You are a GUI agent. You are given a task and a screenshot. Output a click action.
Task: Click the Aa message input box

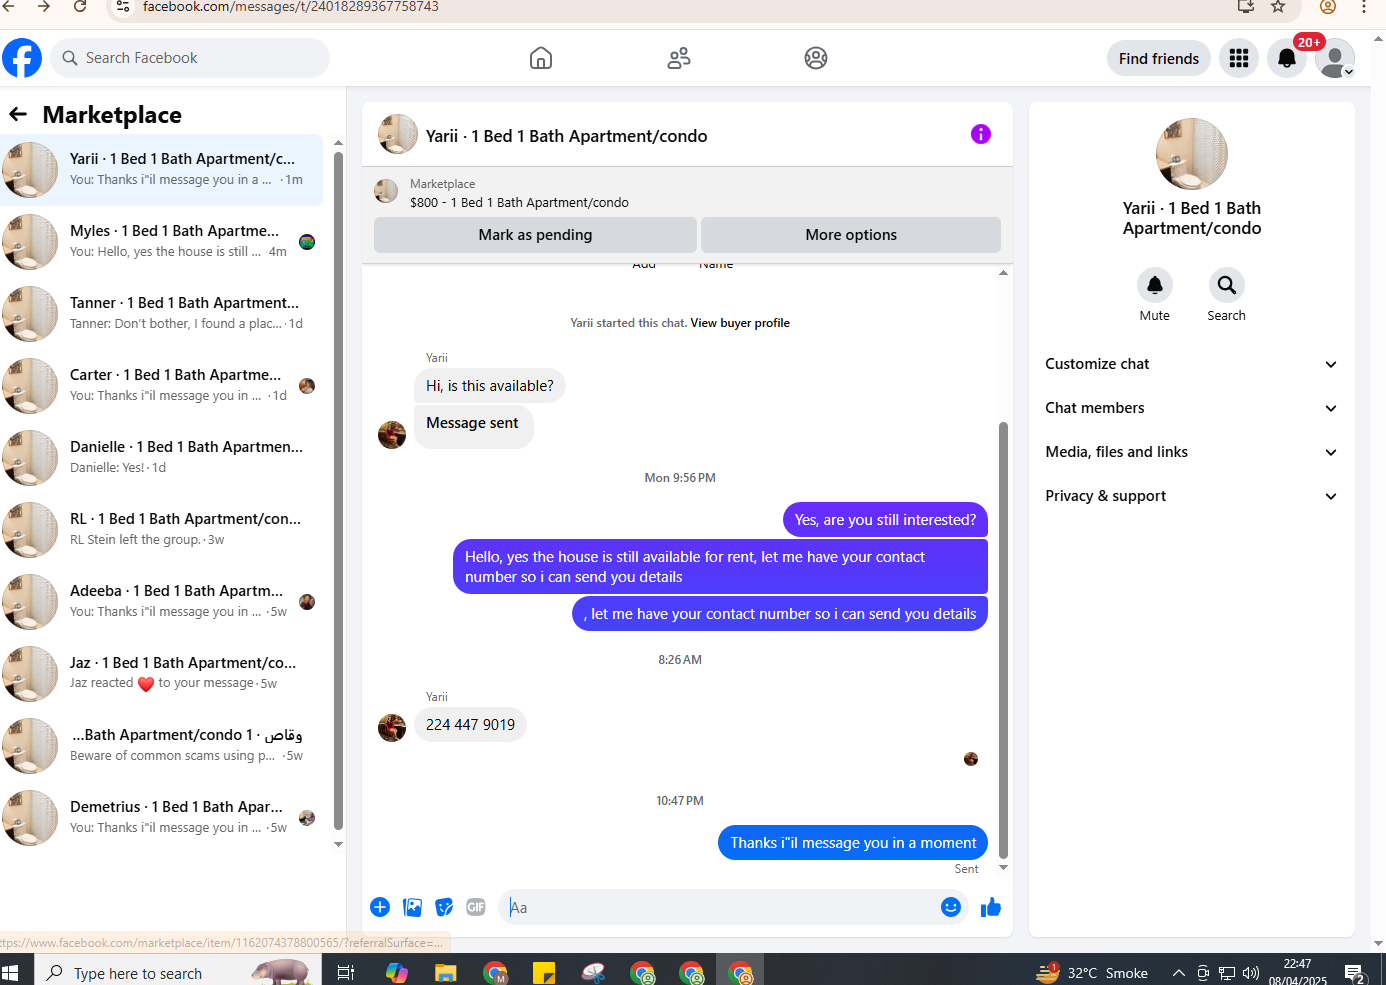coord(720,907)
